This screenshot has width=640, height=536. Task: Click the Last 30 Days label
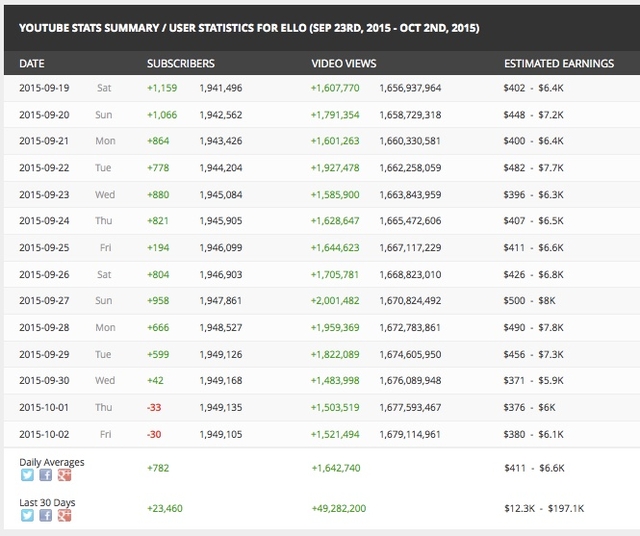click(47, 503)
